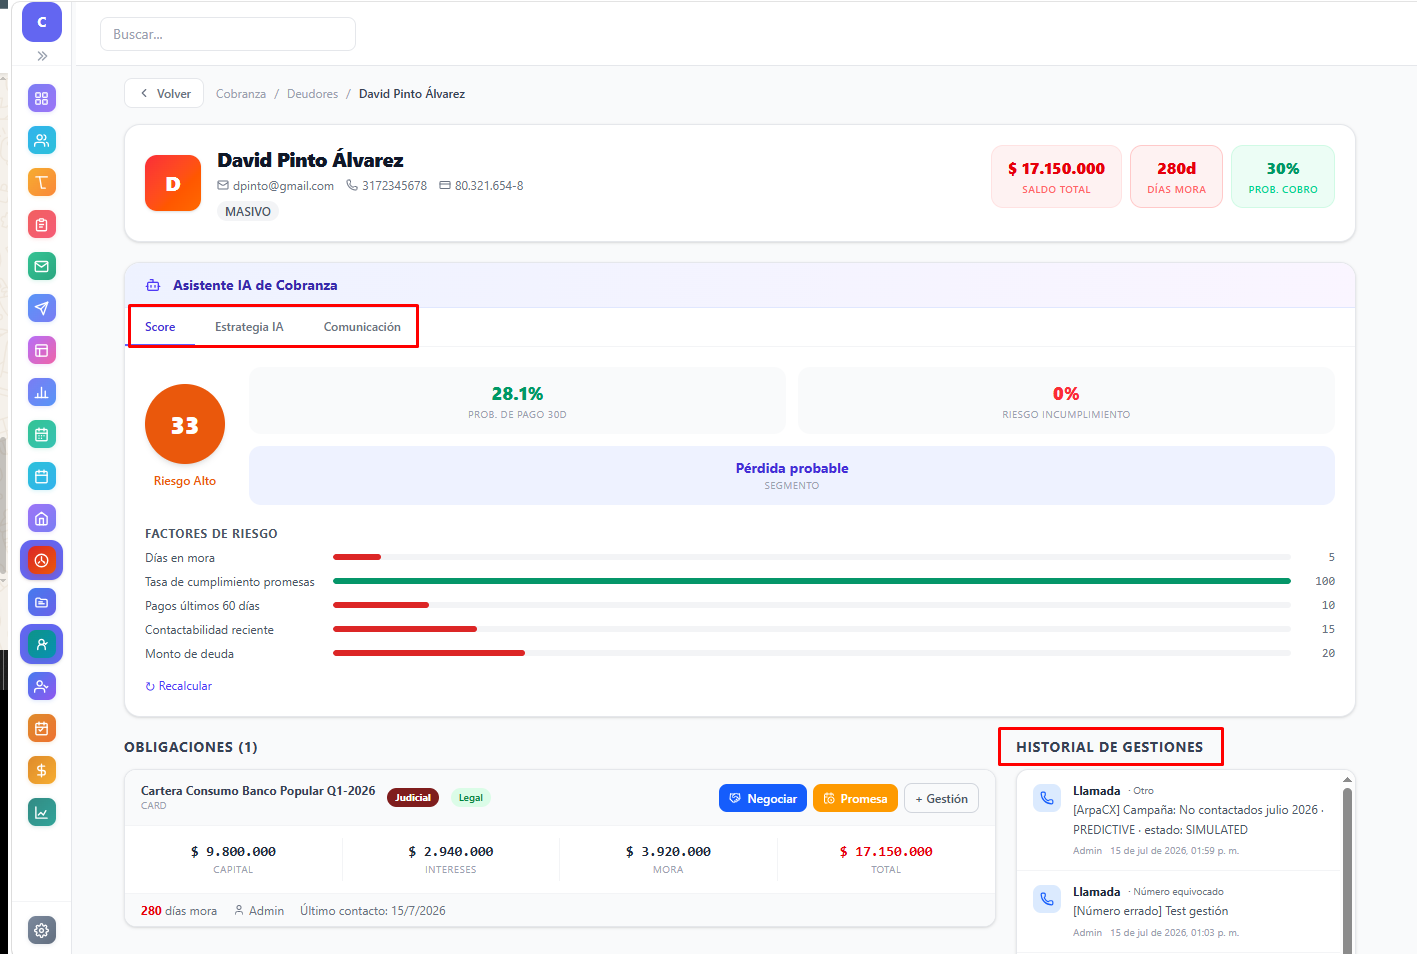Screen dimensions: 1417x954
Task: Open the users group icon in sidebar
Action: pyautogui.click(x=42, y=140)
